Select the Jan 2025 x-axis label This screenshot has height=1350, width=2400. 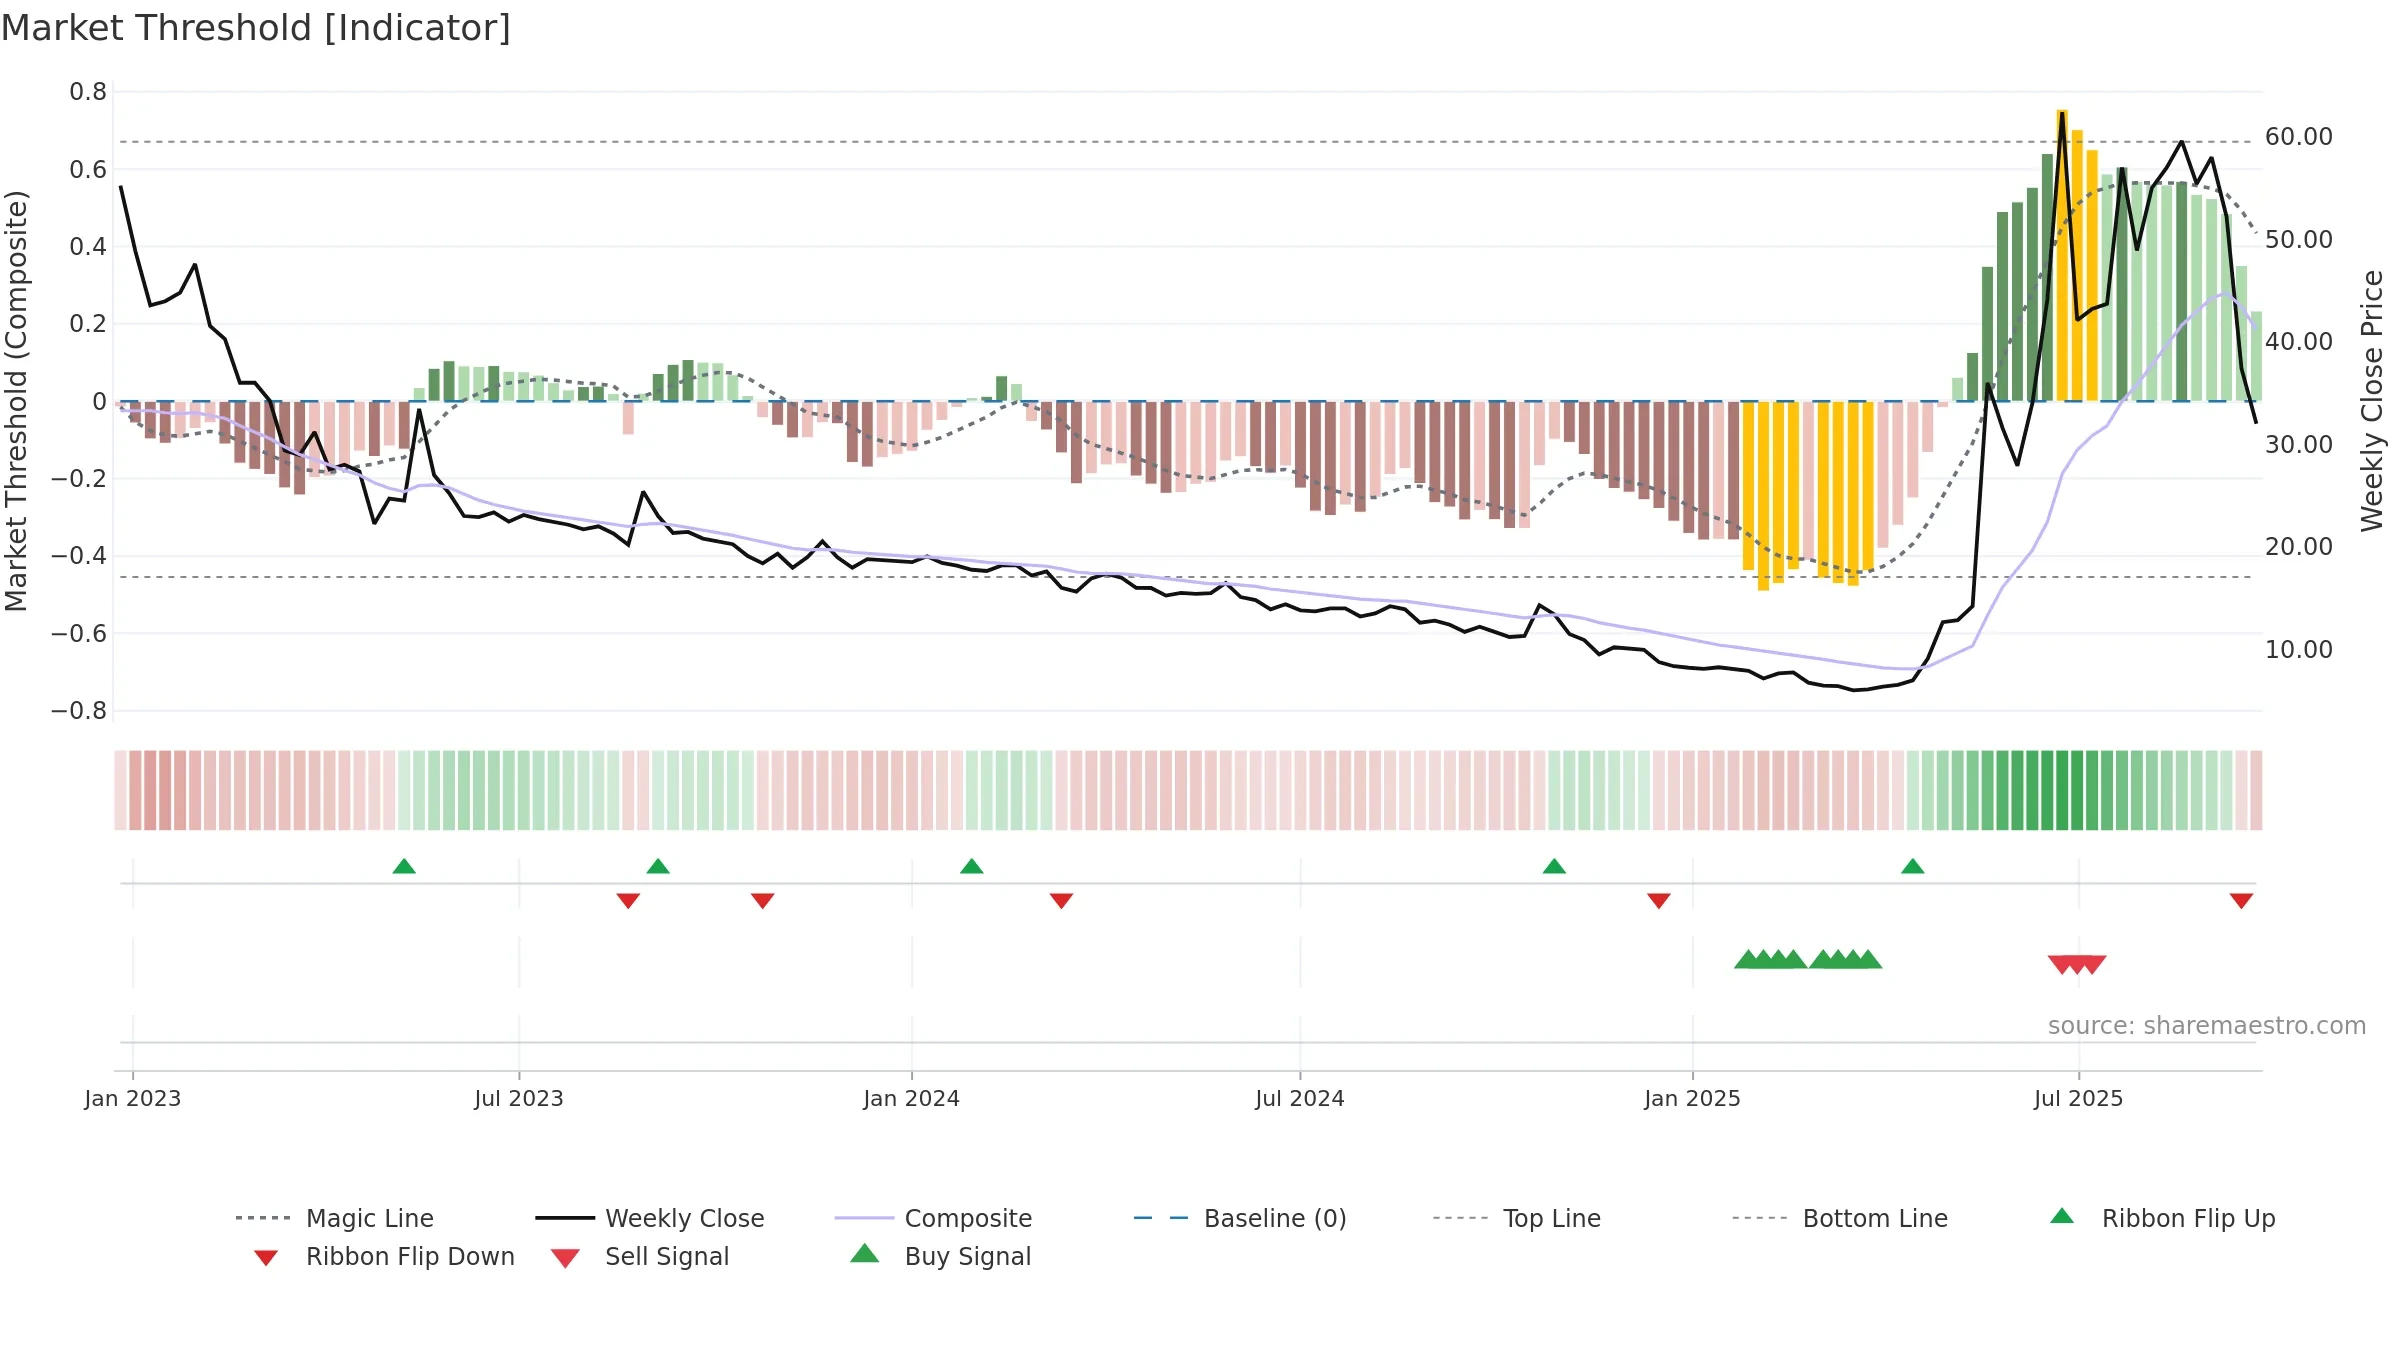[1693, 1098]
